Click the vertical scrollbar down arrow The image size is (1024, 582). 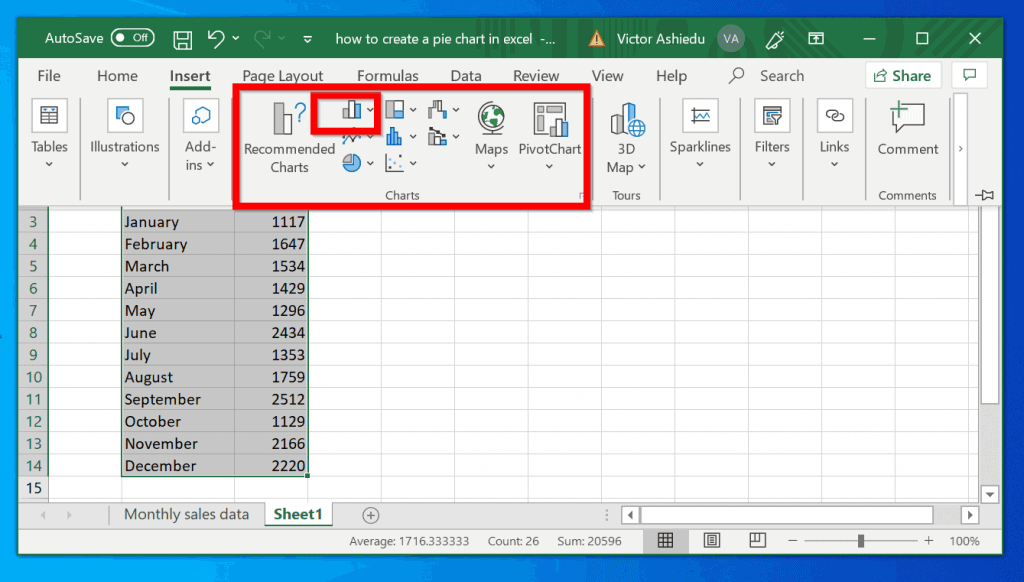[990, 494]
